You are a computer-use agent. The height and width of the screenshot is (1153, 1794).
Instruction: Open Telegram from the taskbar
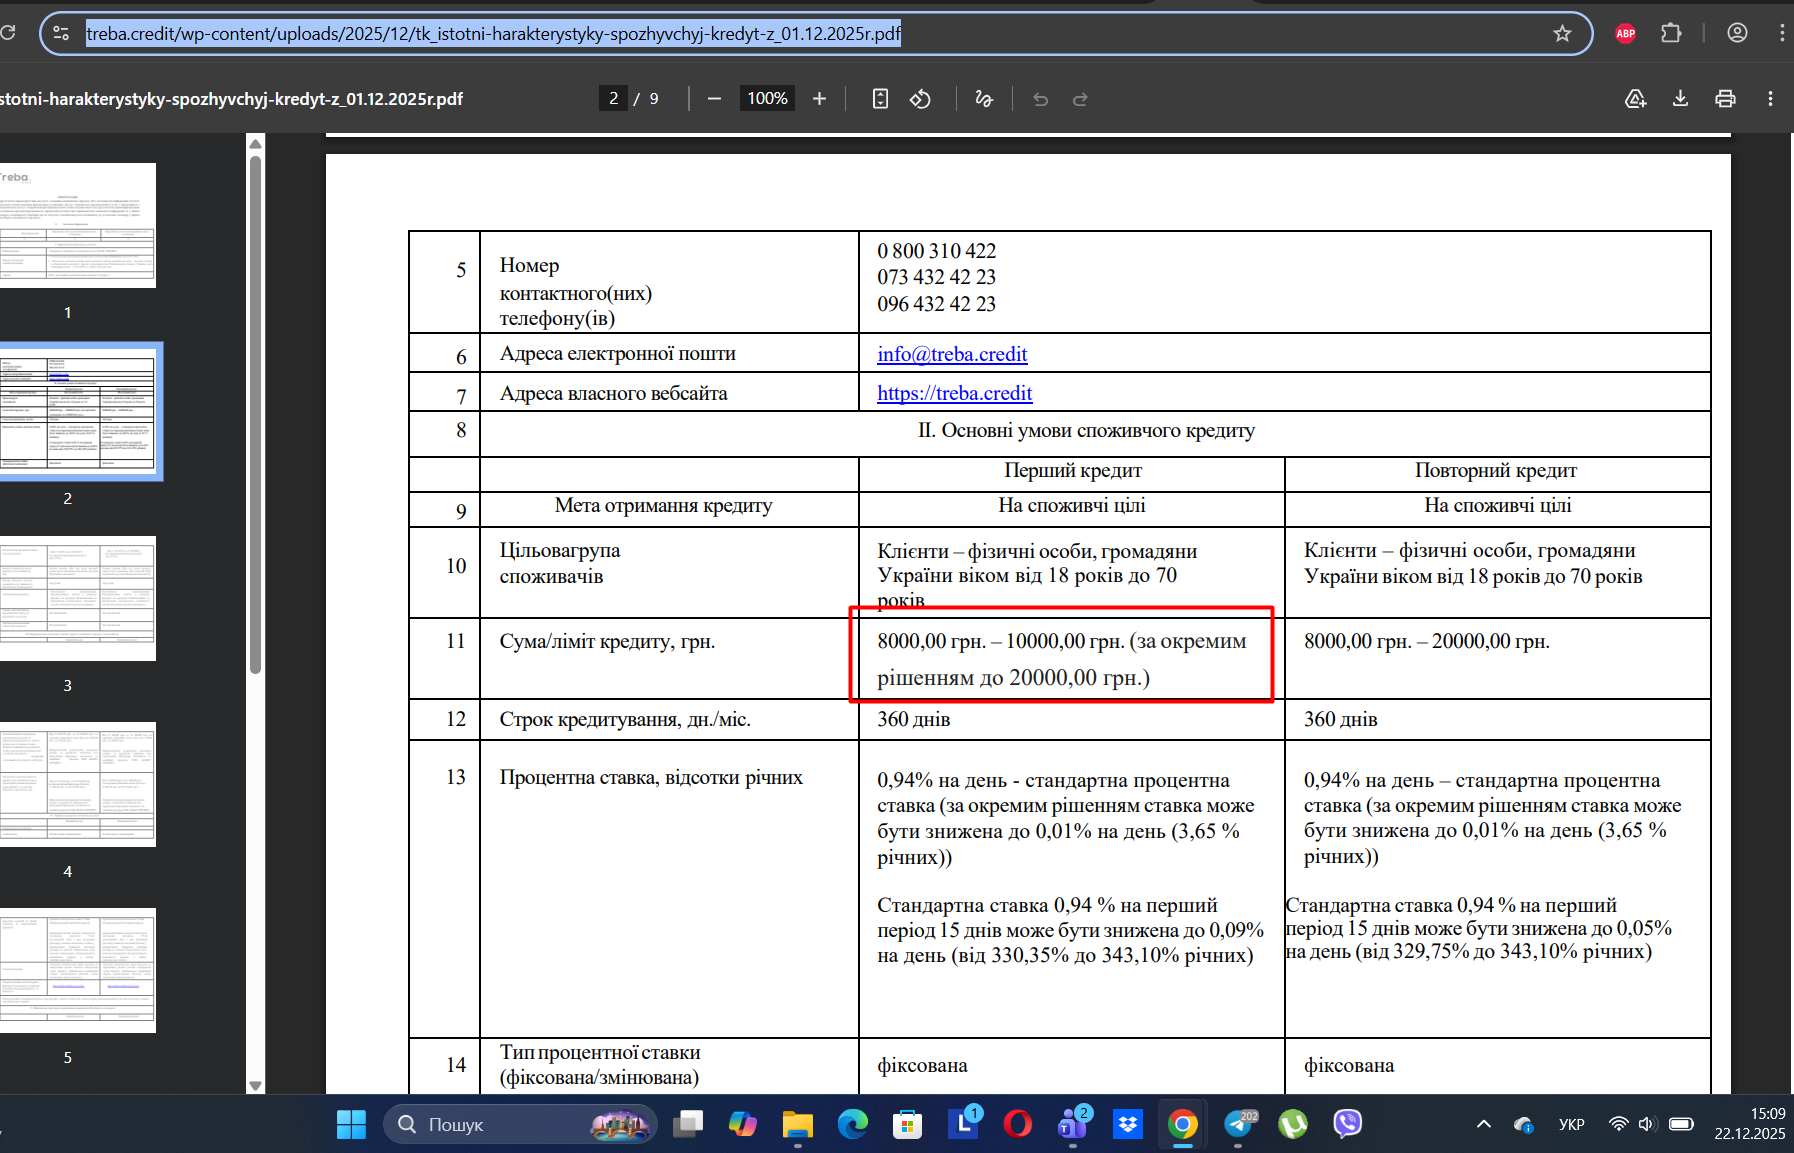pyautogui.click(x=1238, y=1124)
